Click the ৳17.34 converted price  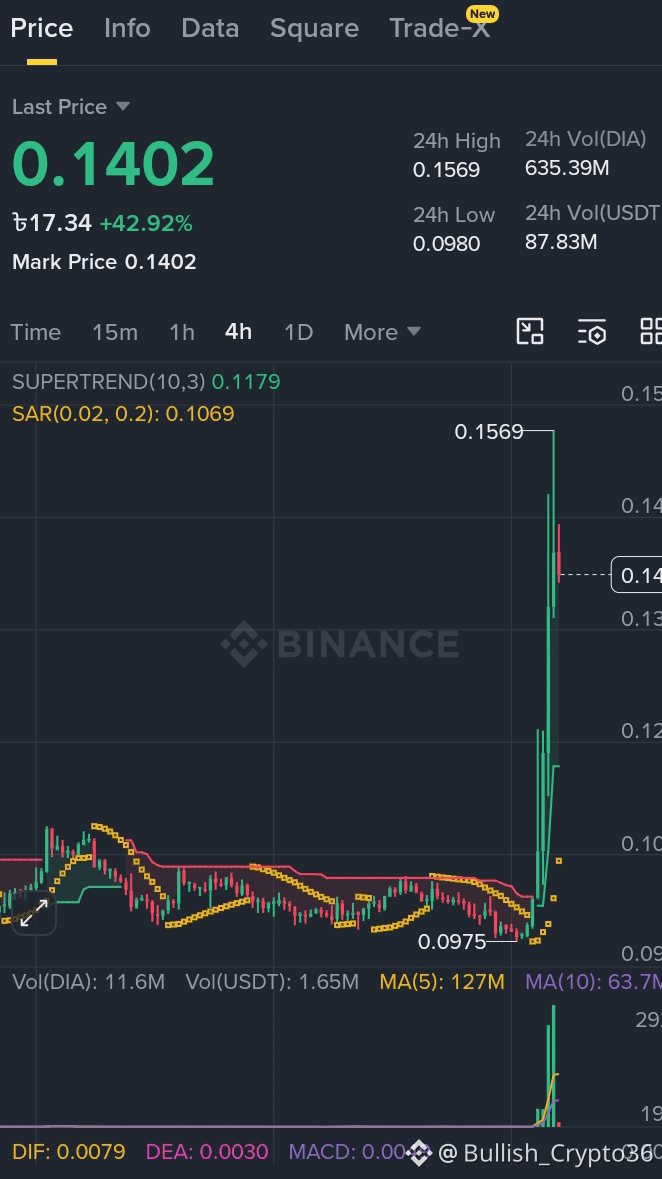(52, 223)
